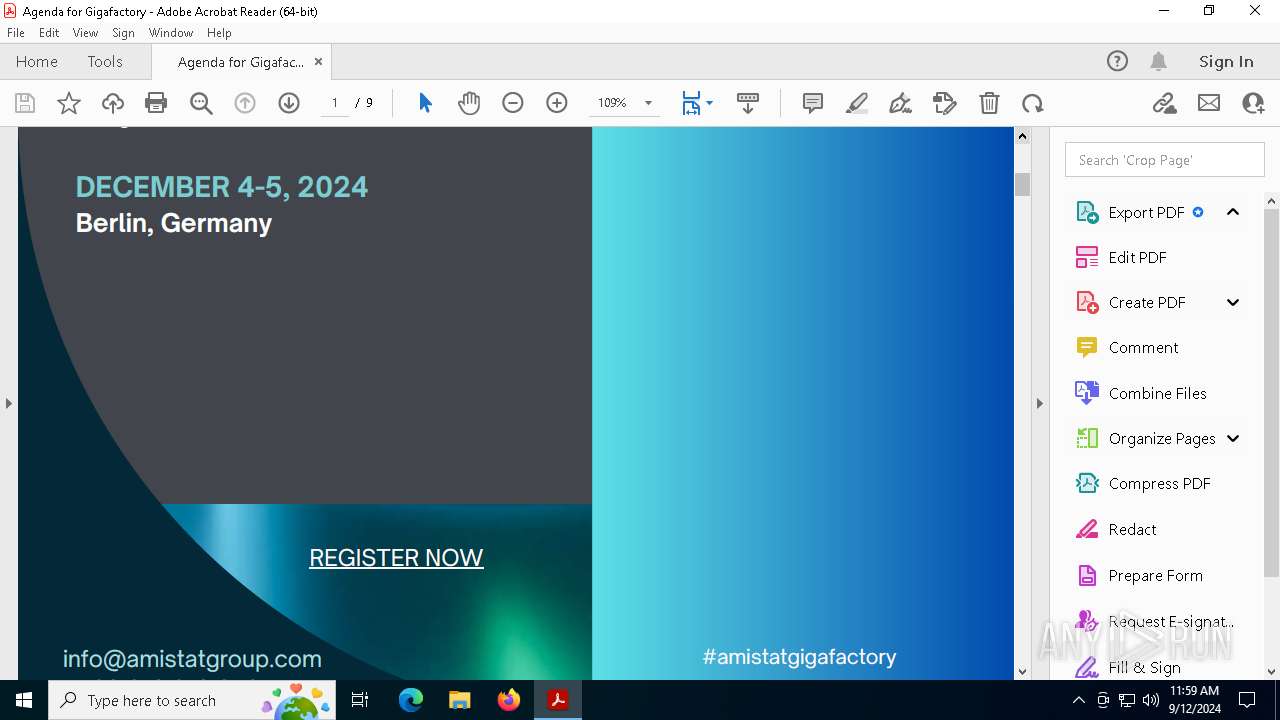
Task: Click the taskbar search box
Action: coord(192,700)
